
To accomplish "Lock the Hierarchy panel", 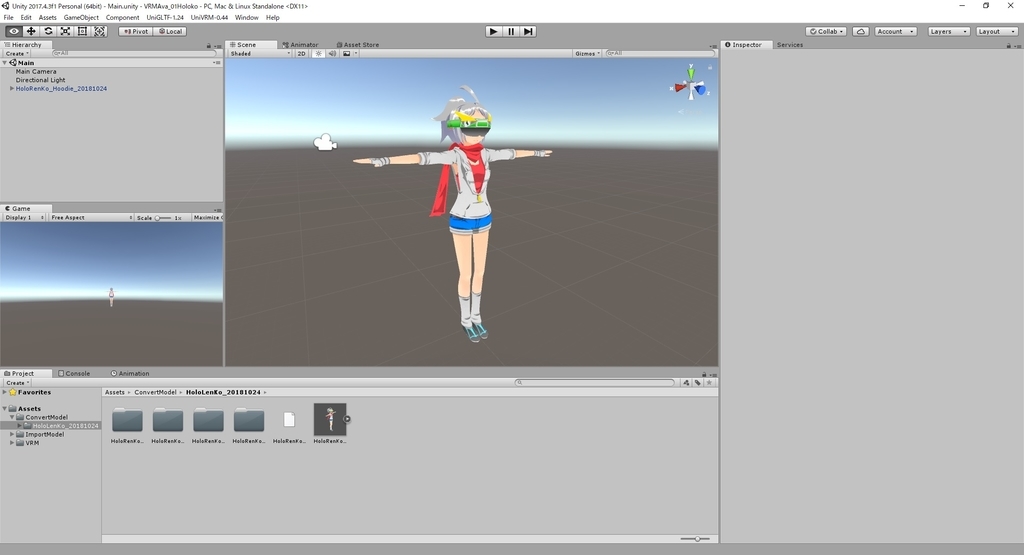I will pos(209,46).
